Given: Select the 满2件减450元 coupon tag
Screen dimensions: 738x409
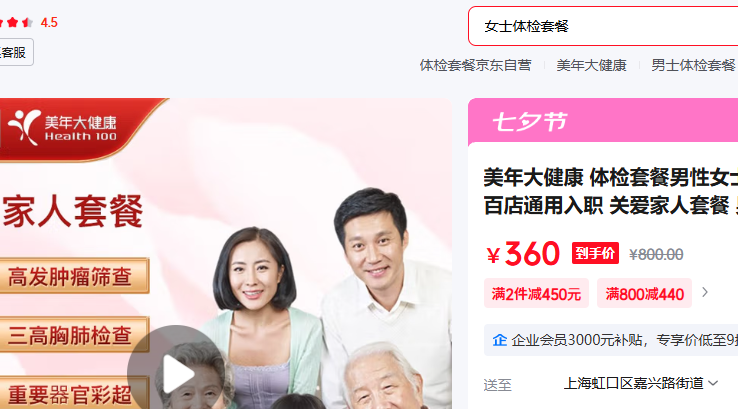Looking at the screenshot, I should point(536,294).
